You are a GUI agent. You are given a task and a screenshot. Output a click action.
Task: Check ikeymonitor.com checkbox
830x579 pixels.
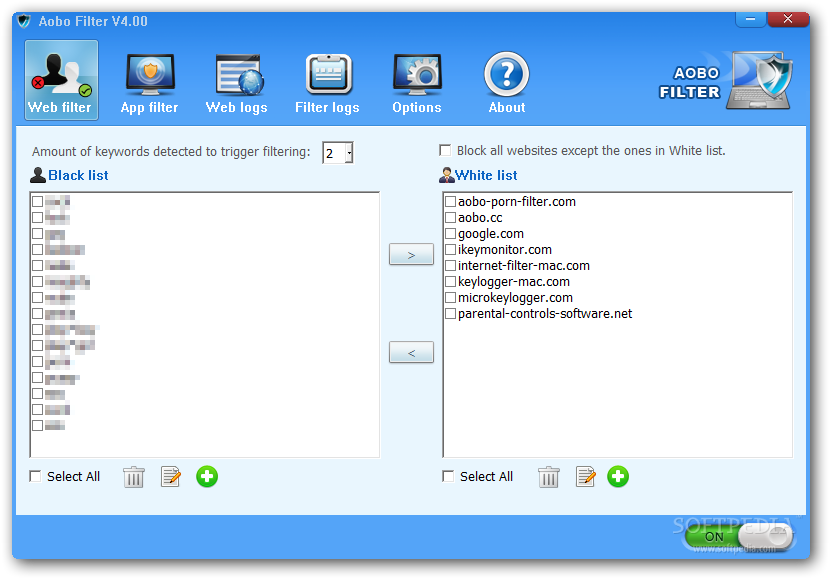[x=450, y=249]
